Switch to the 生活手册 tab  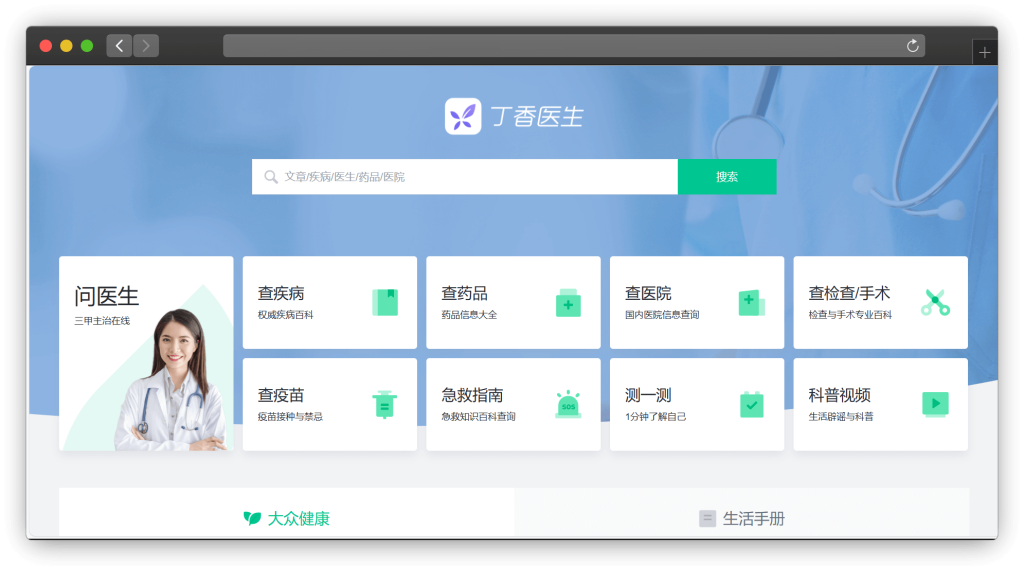pos(742,513)
